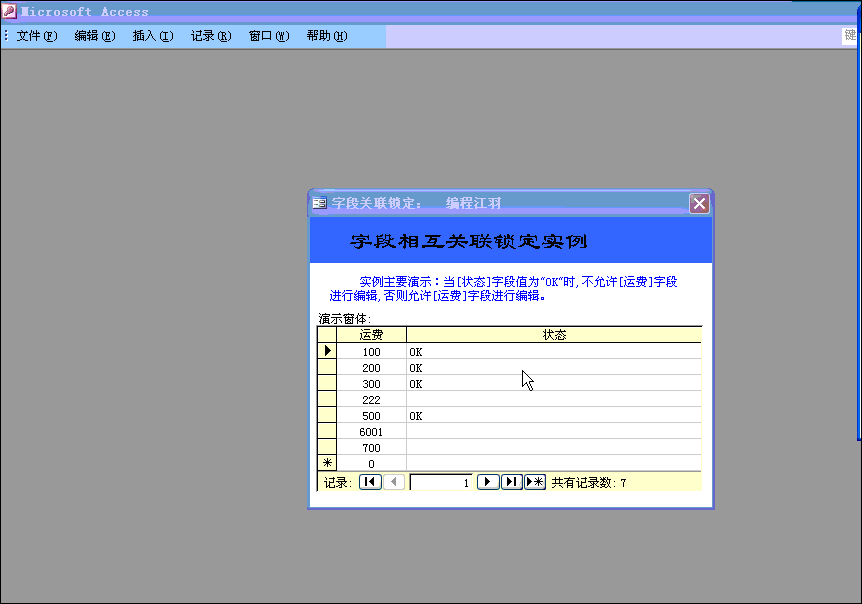The width and height of the screenshot is (862, 604).
Task: Click the 运费 column header
Action: (371, 335)
